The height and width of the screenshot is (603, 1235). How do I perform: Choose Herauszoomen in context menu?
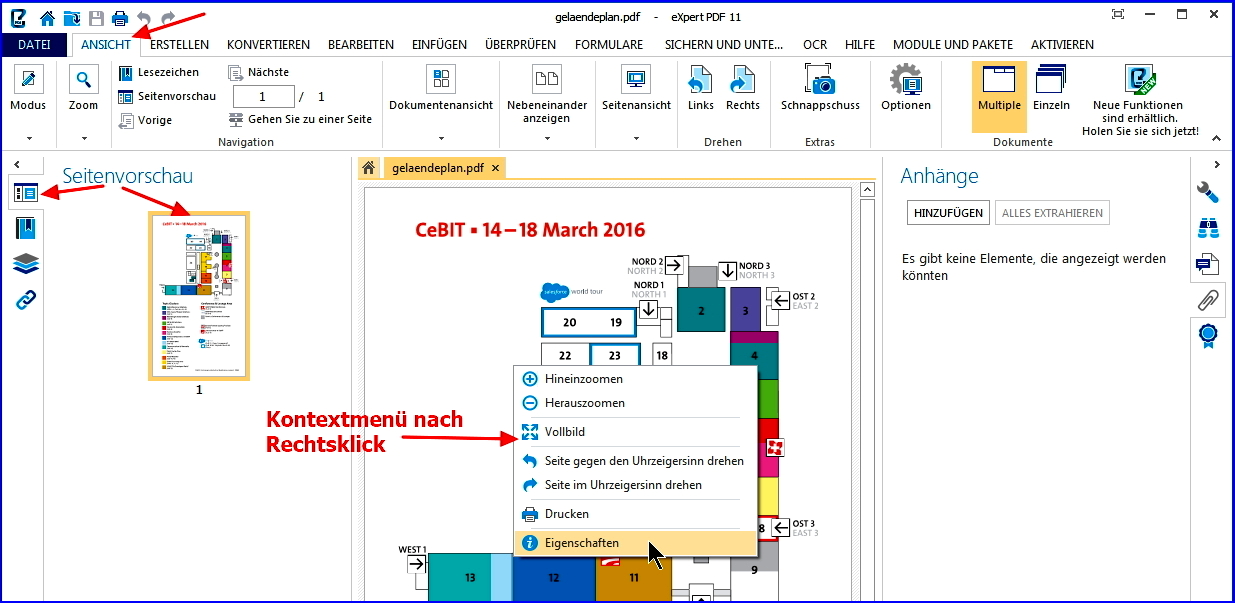tap(634, 403)
